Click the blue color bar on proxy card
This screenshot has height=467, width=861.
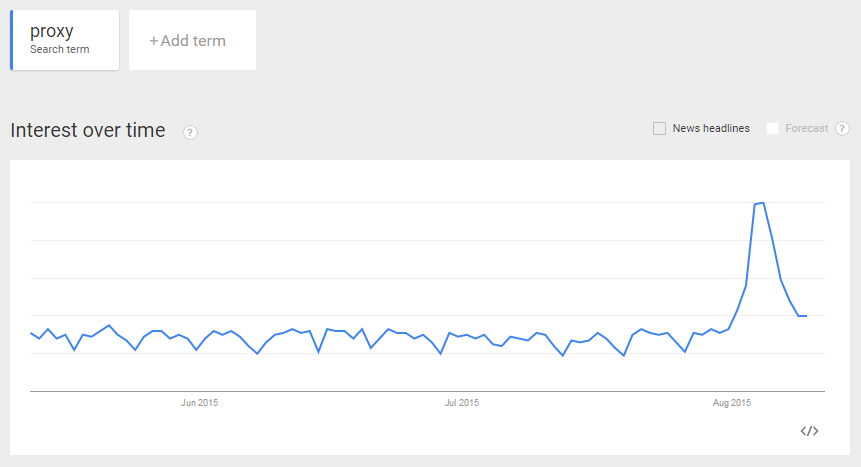coord(12,40)
